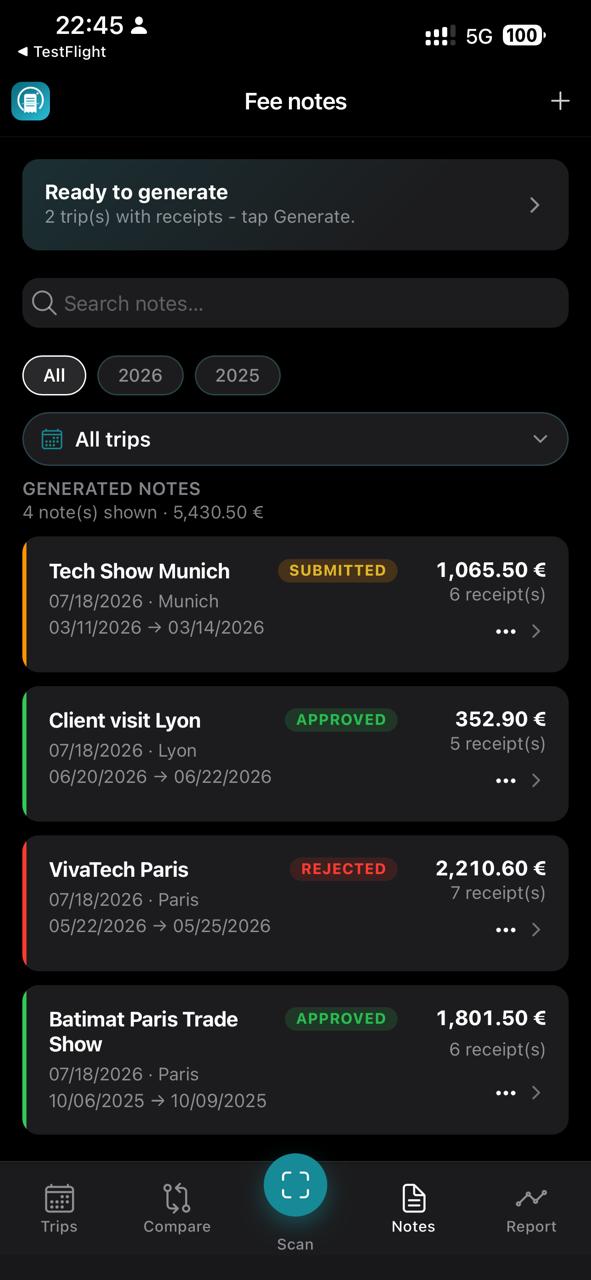Open the chevron on Batimat Paris Trade Show

click(x=536, y=1093)
